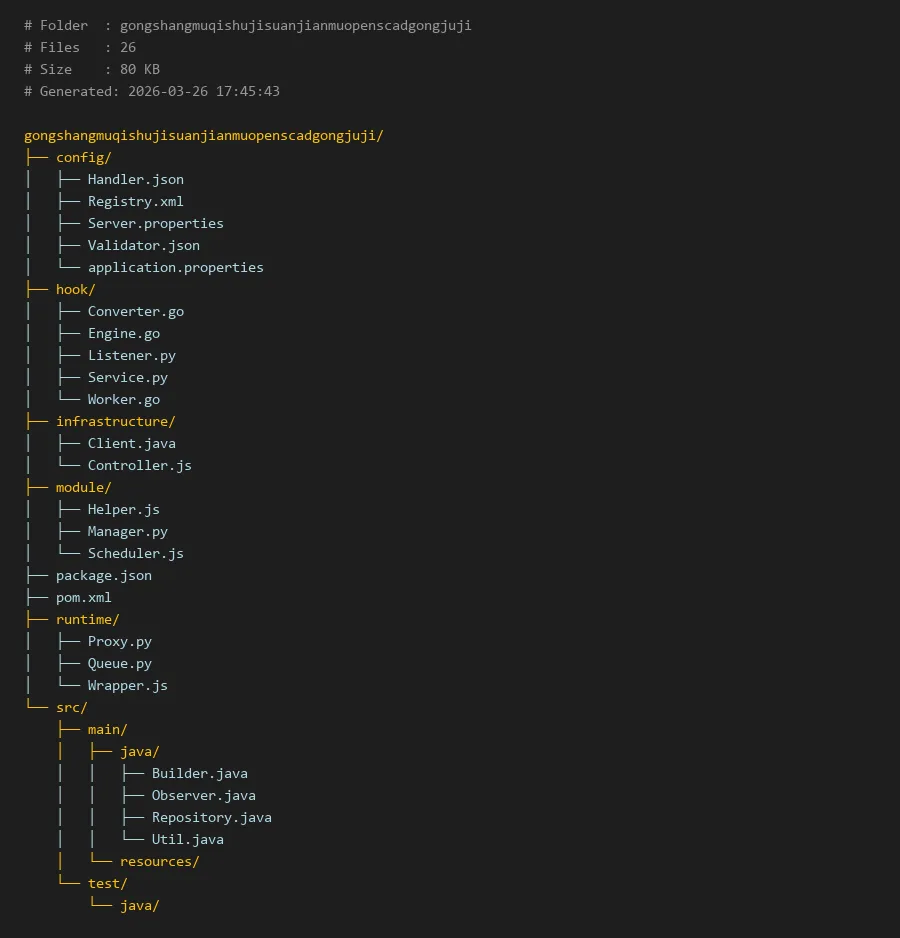Viewport: 900px width, 938px height.
Task: Click the Repository.java file
Action: pyautogui.click(x=211, y=817)
